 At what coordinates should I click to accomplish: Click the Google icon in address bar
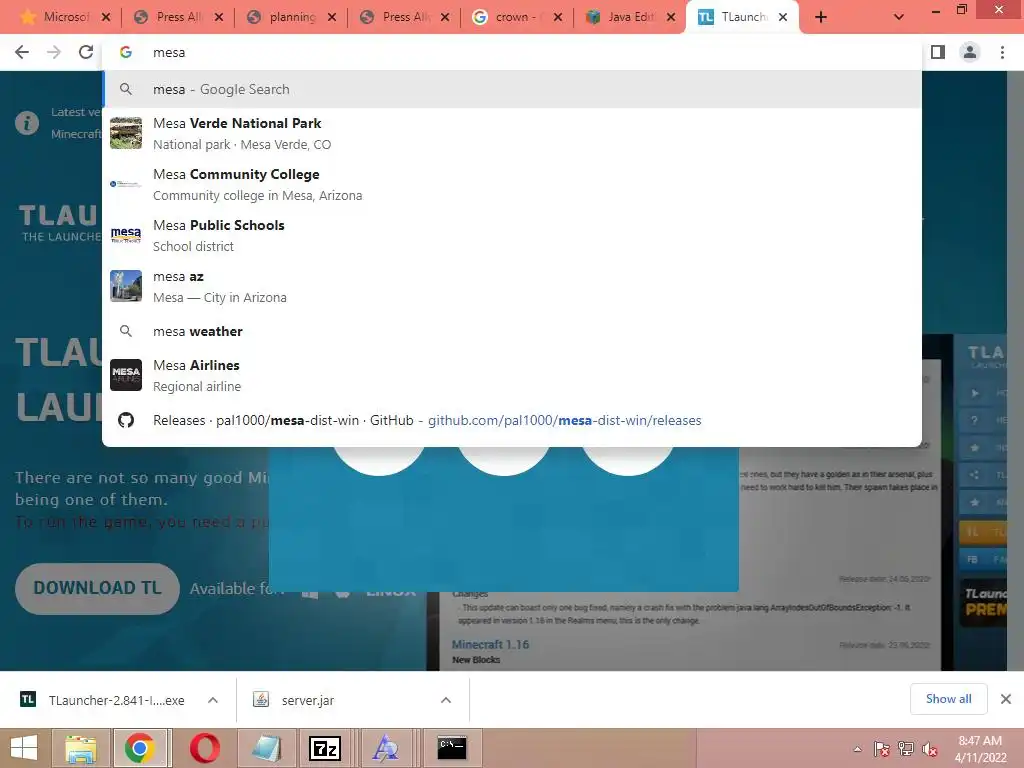pos(126,52)
